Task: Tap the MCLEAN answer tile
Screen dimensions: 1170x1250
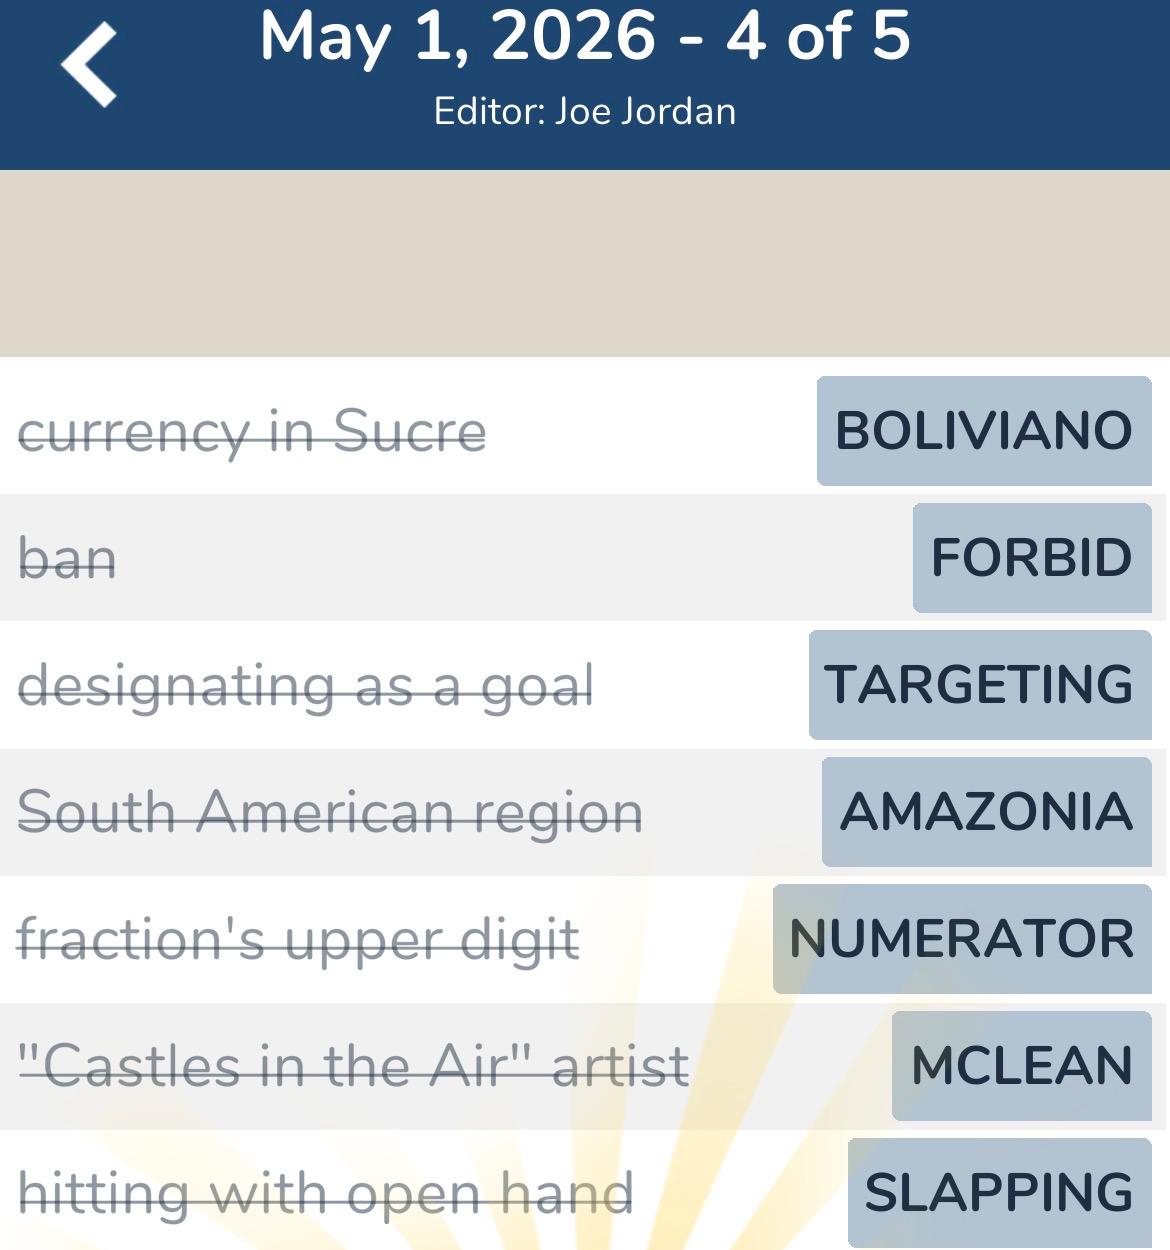Action: pyautogui.click(x=1021, y=1066)
